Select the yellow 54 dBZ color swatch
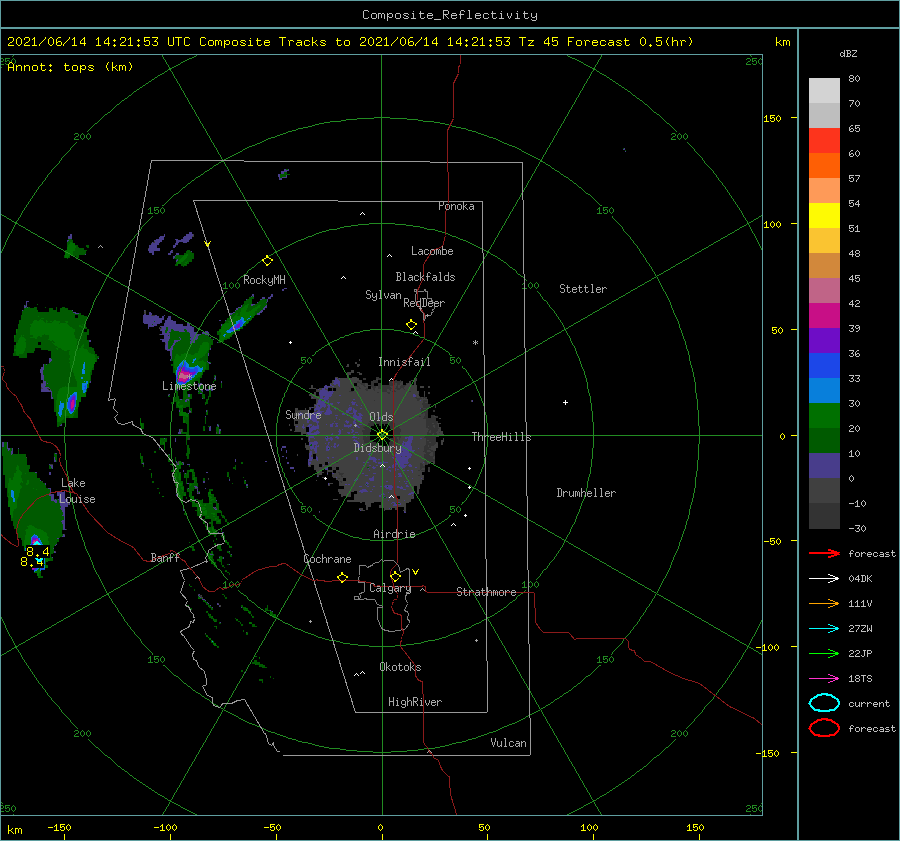 [x=824, y=215]
